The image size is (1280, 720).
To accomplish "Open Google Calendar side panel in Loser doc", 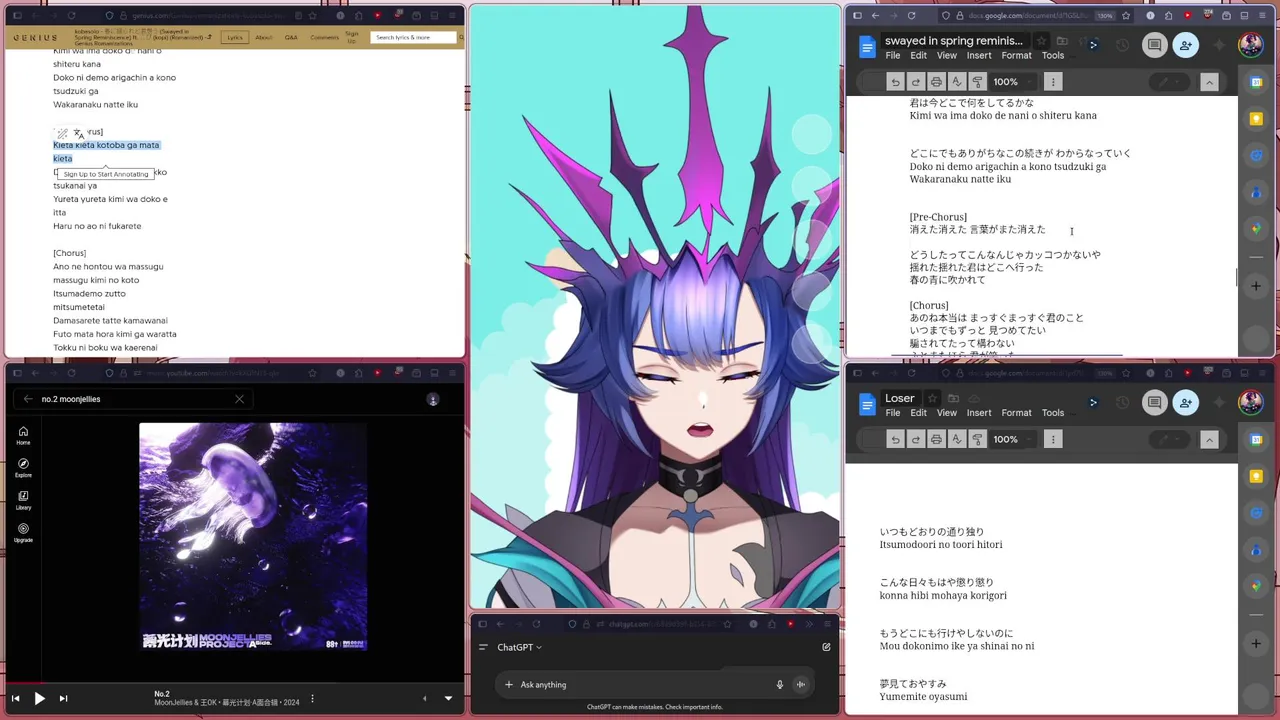I will pos(1257,439).
